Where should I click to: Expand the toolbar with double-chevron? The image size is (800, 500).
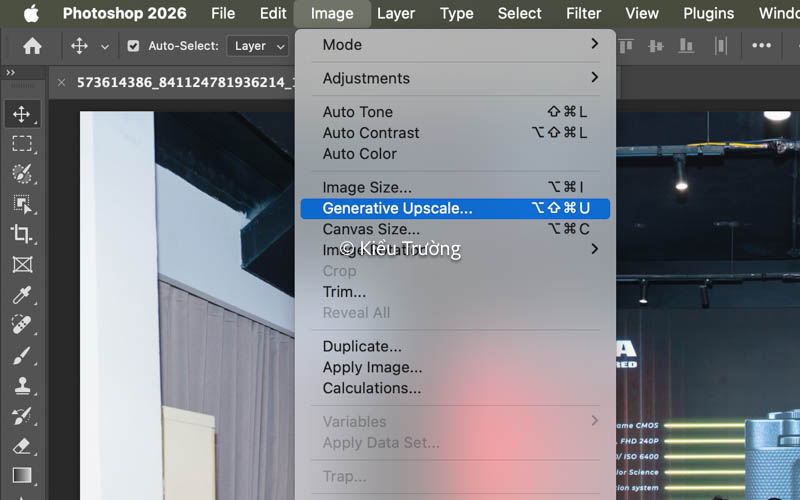point(10,72)
